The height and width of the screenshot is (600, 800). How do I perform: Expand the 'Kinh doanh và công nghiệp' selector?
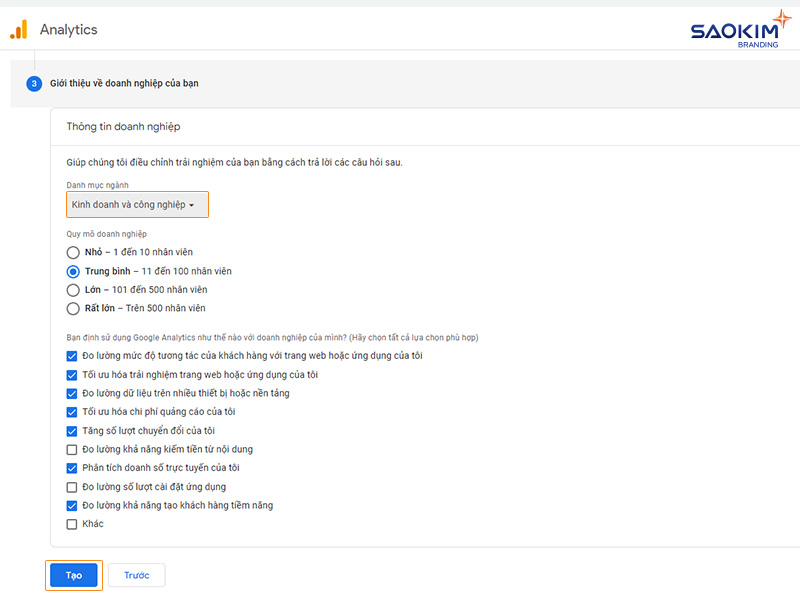click(x=137, y=204)
